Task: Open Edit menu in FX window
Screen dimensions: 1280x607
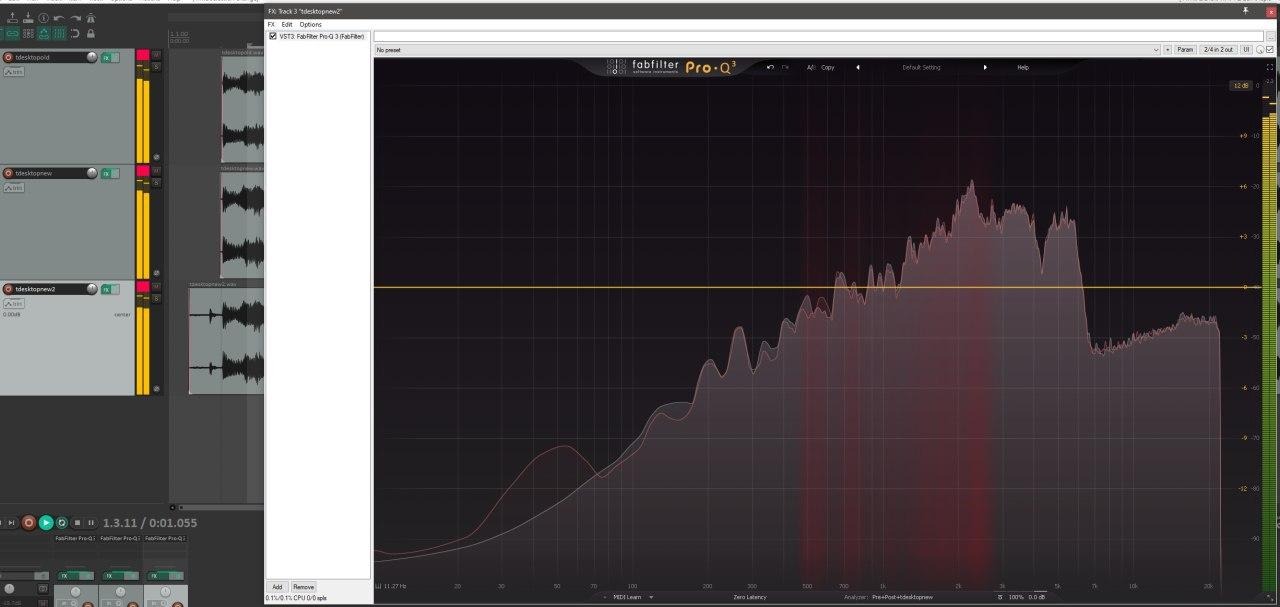Action: click(x=287, y=24)
